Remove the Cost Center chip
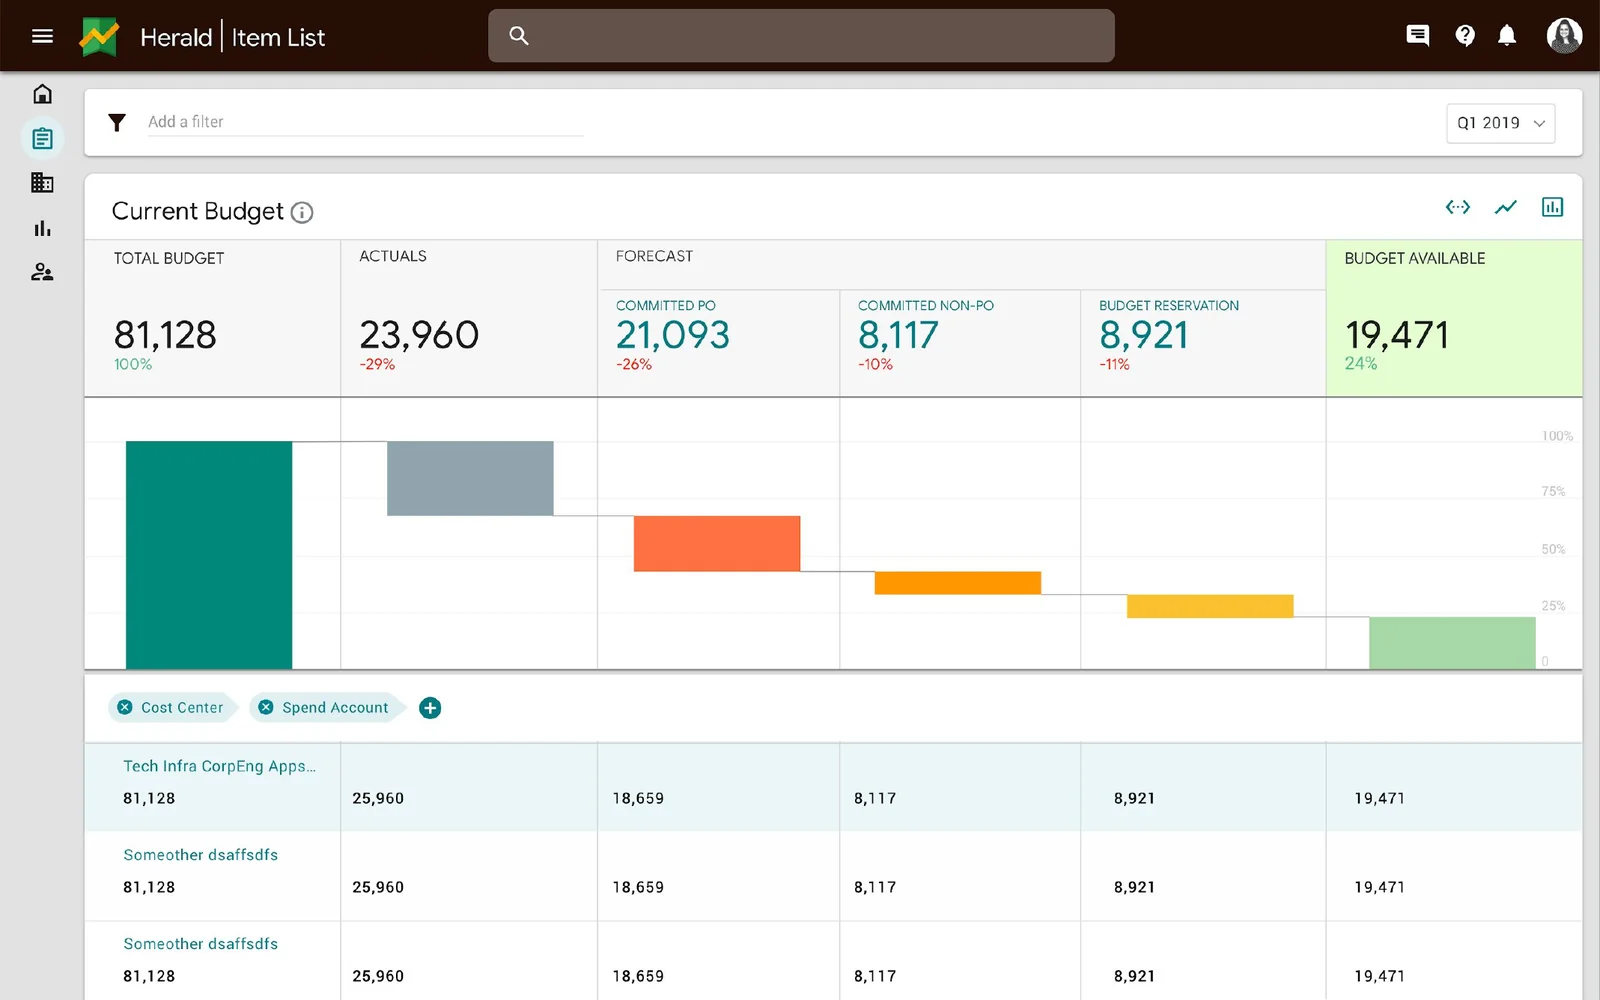Screen dimensions: 1600x1000 coord(125,707)
